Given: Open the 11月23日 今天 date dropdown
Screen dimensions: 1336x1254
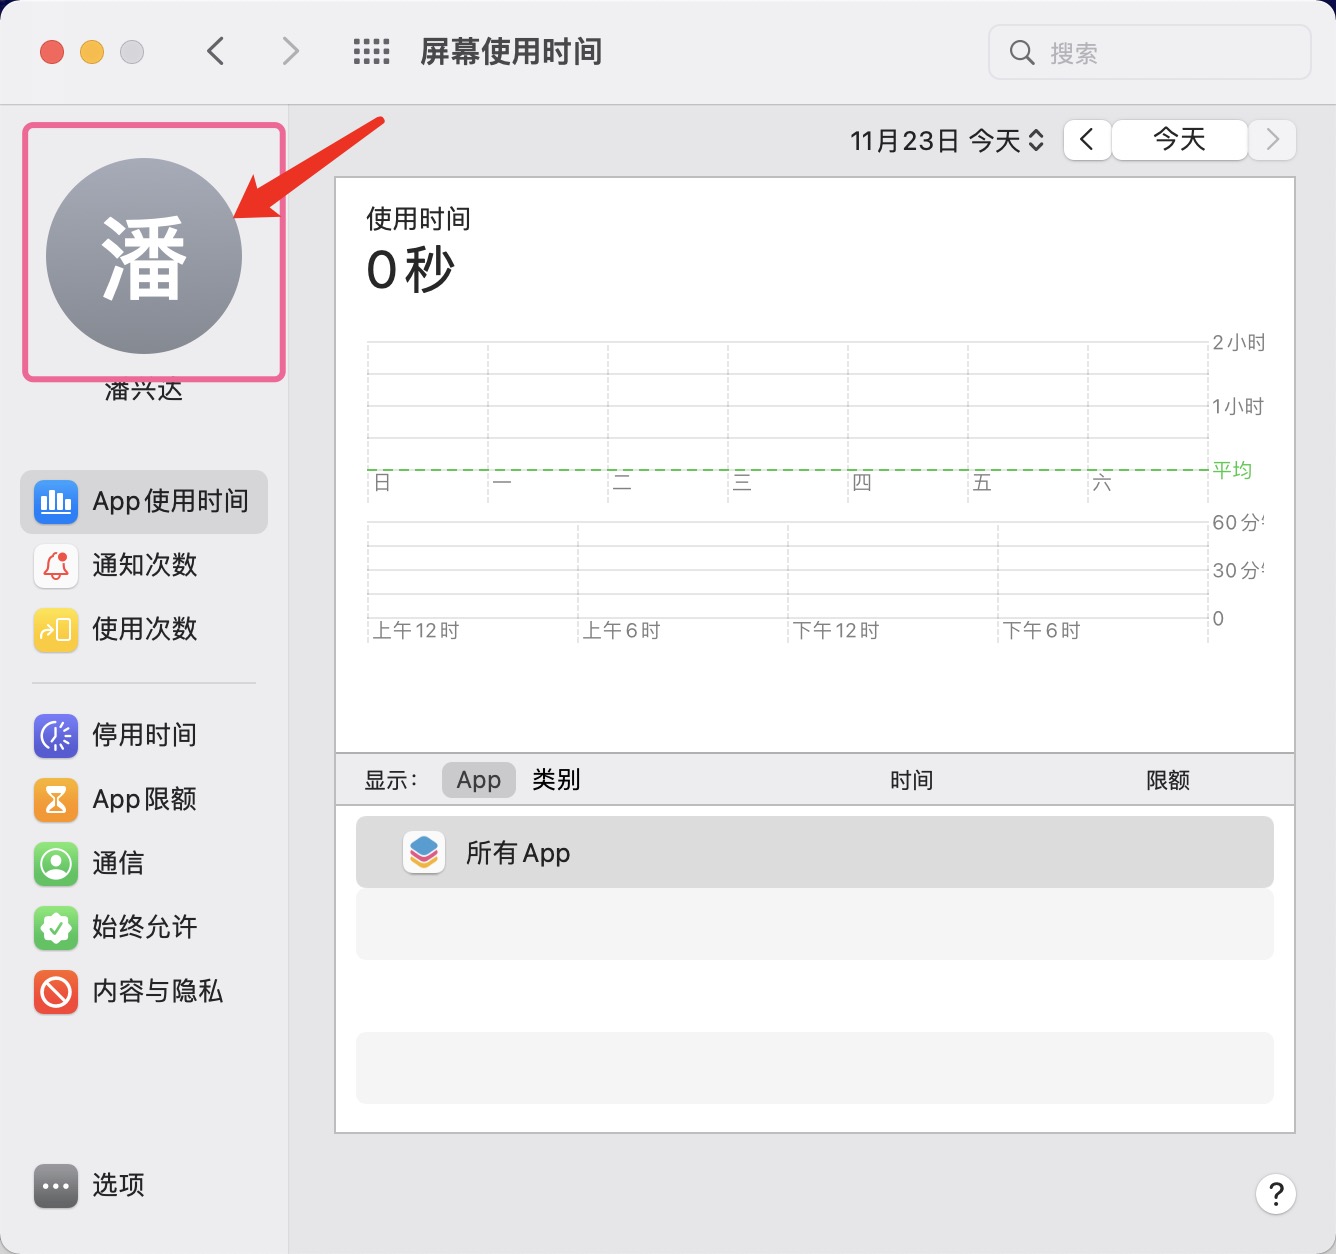Looking at the screenshot, I should tap(947, 141).
